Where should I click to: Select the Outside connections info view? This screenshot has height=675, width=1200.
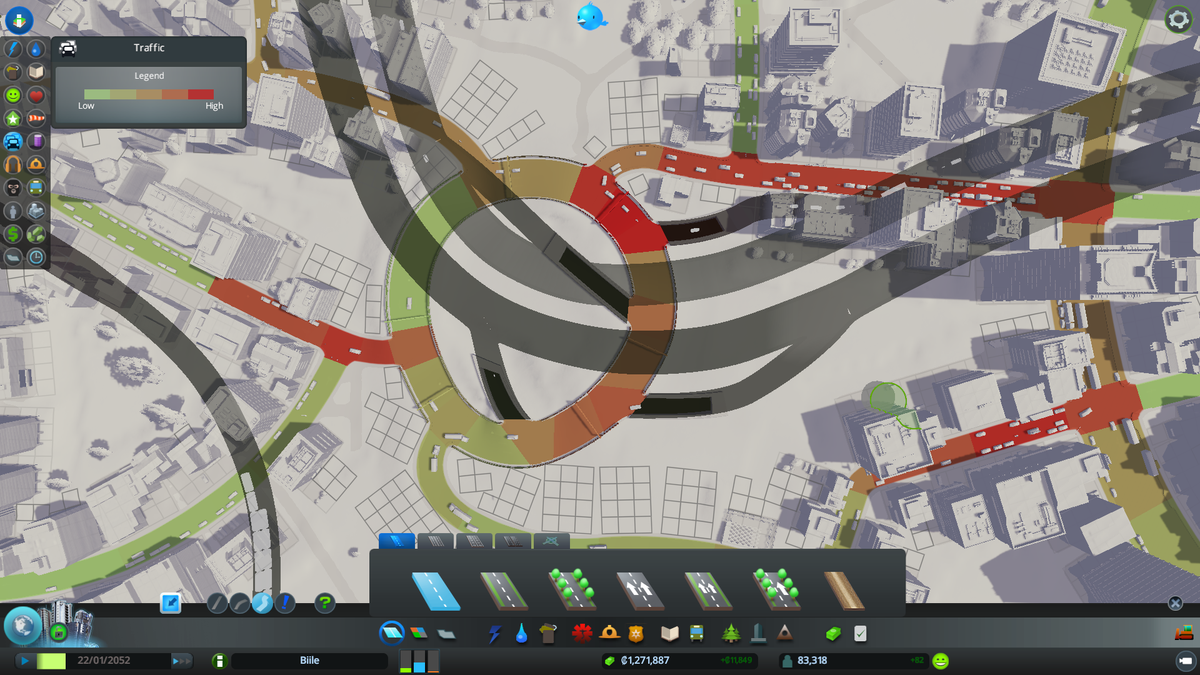pos(36,211)
